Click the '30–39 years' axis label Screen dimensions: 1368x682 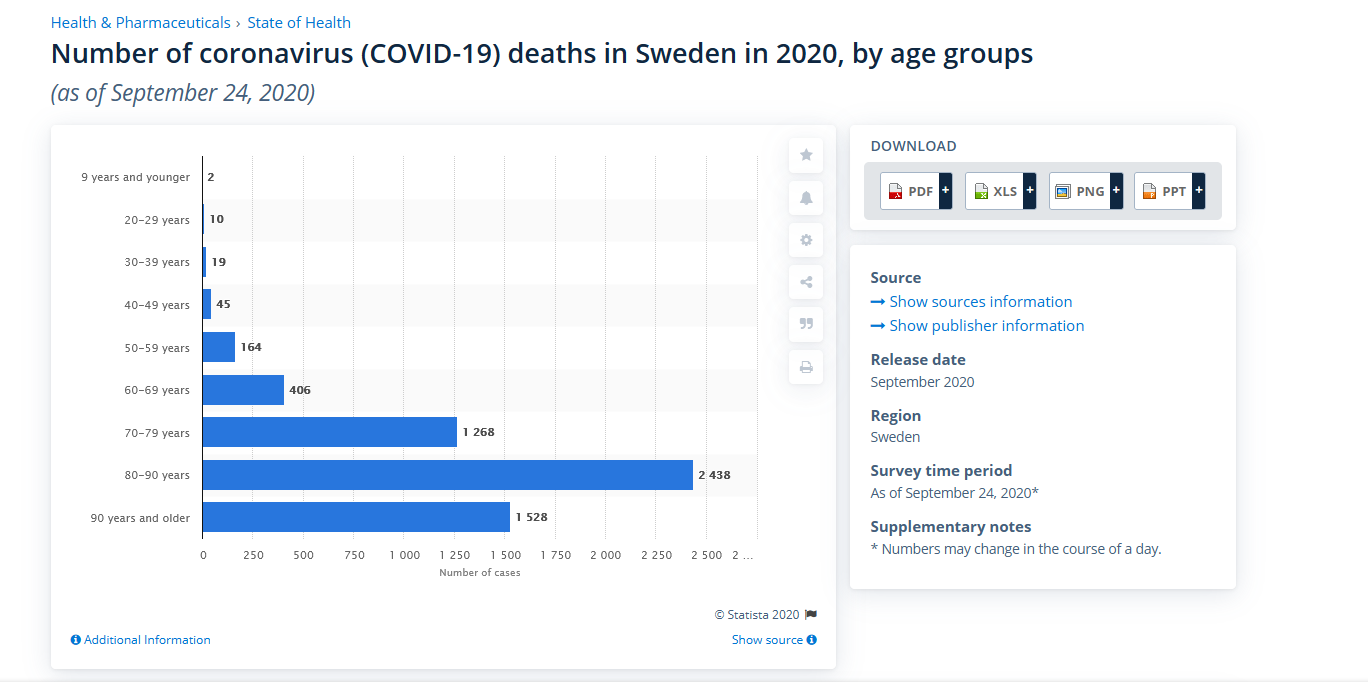click(157, 262)
